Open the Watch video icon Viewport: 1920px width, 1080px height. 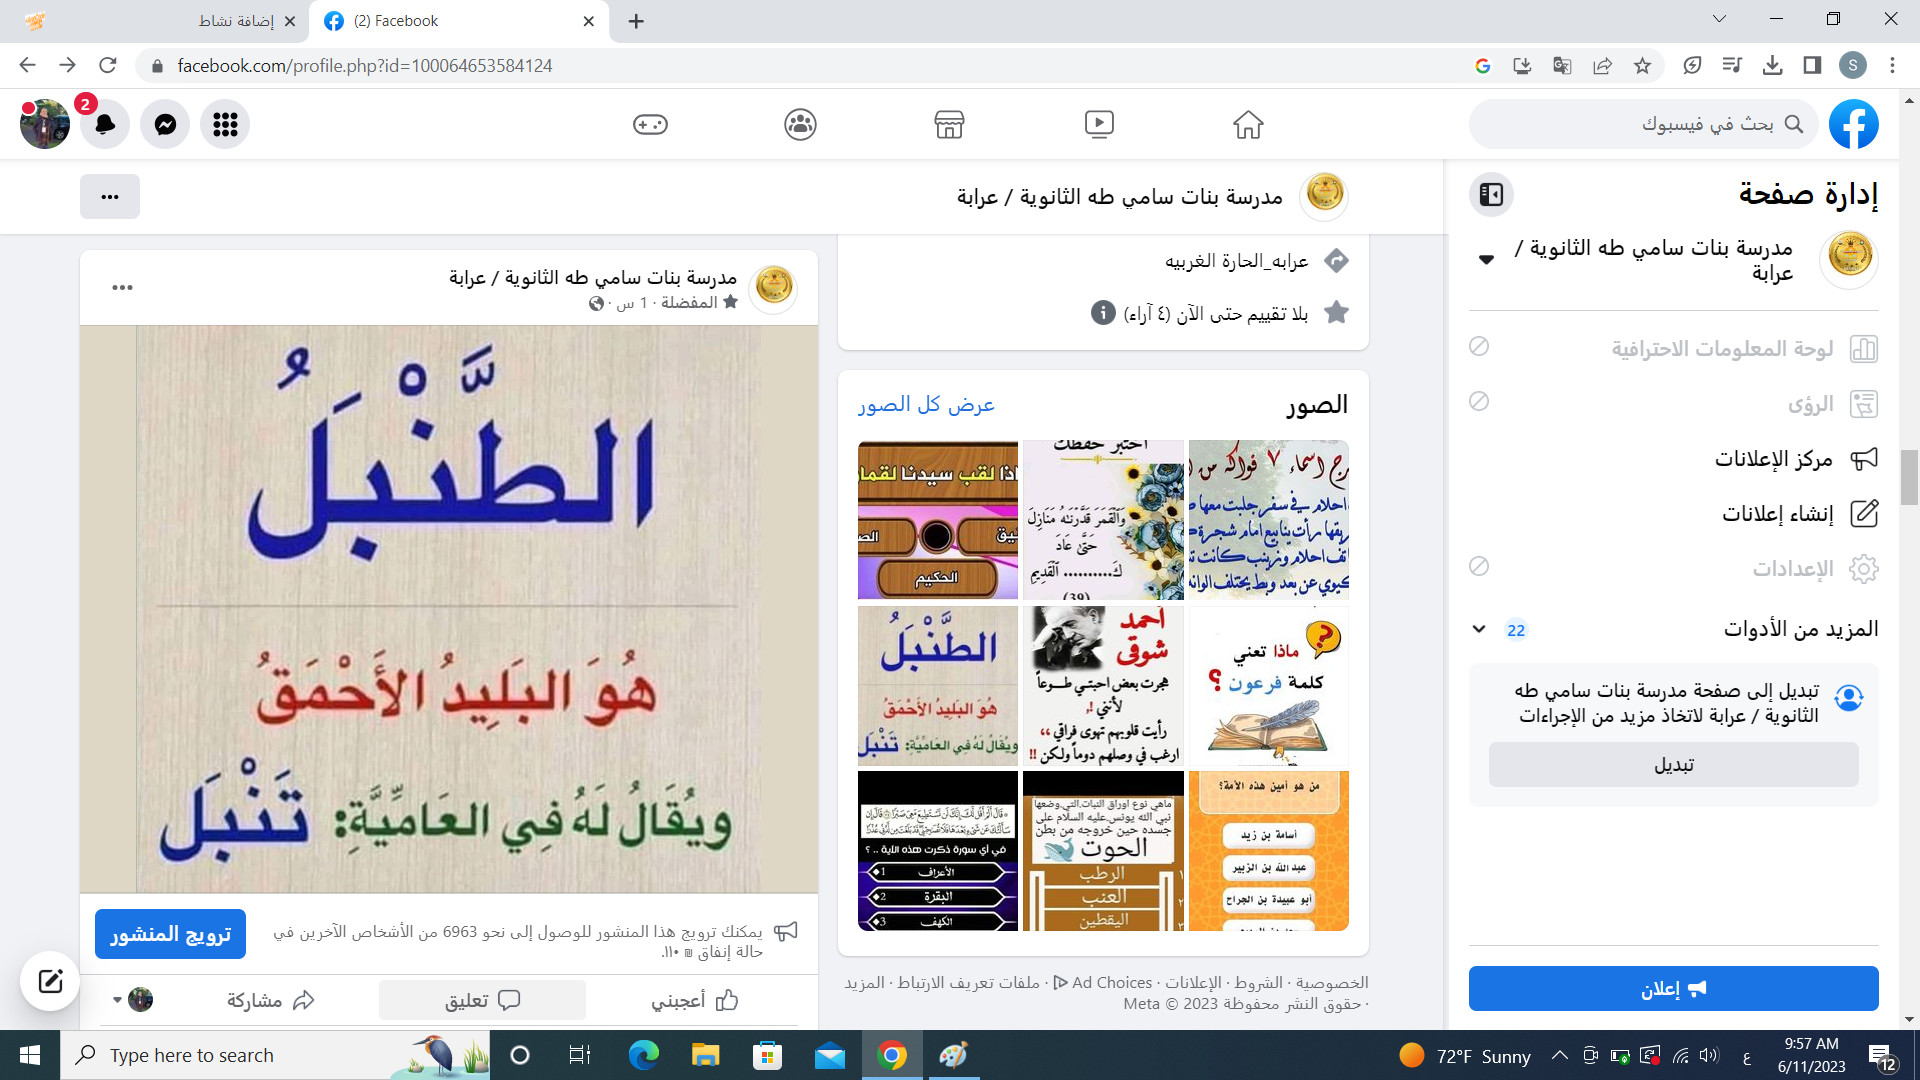1099,124
